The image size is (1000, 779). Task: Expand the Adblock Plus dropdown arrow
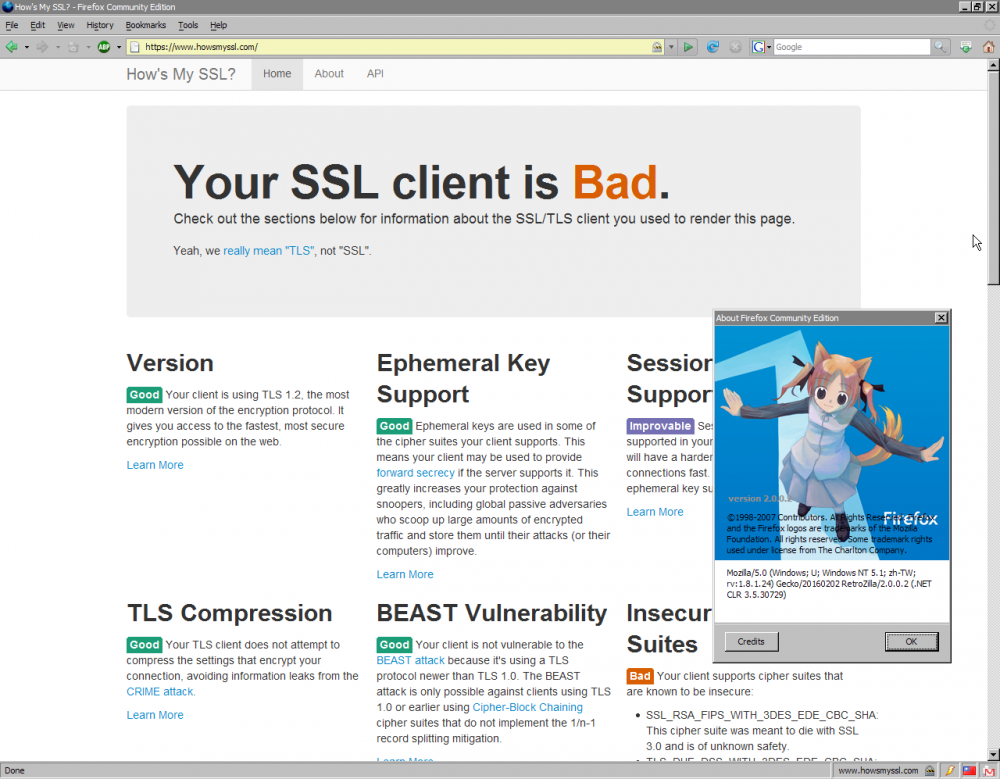click(x=119, y=47)
